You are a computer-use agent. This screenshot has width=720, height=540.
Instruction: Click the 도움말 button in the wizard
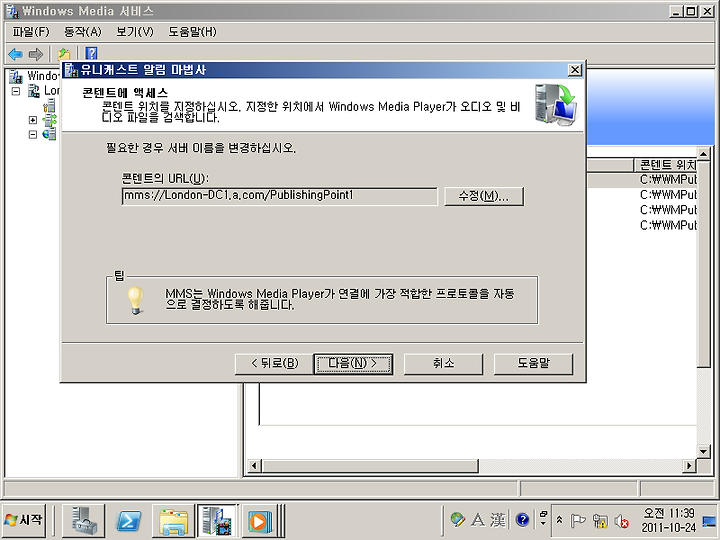533,364
